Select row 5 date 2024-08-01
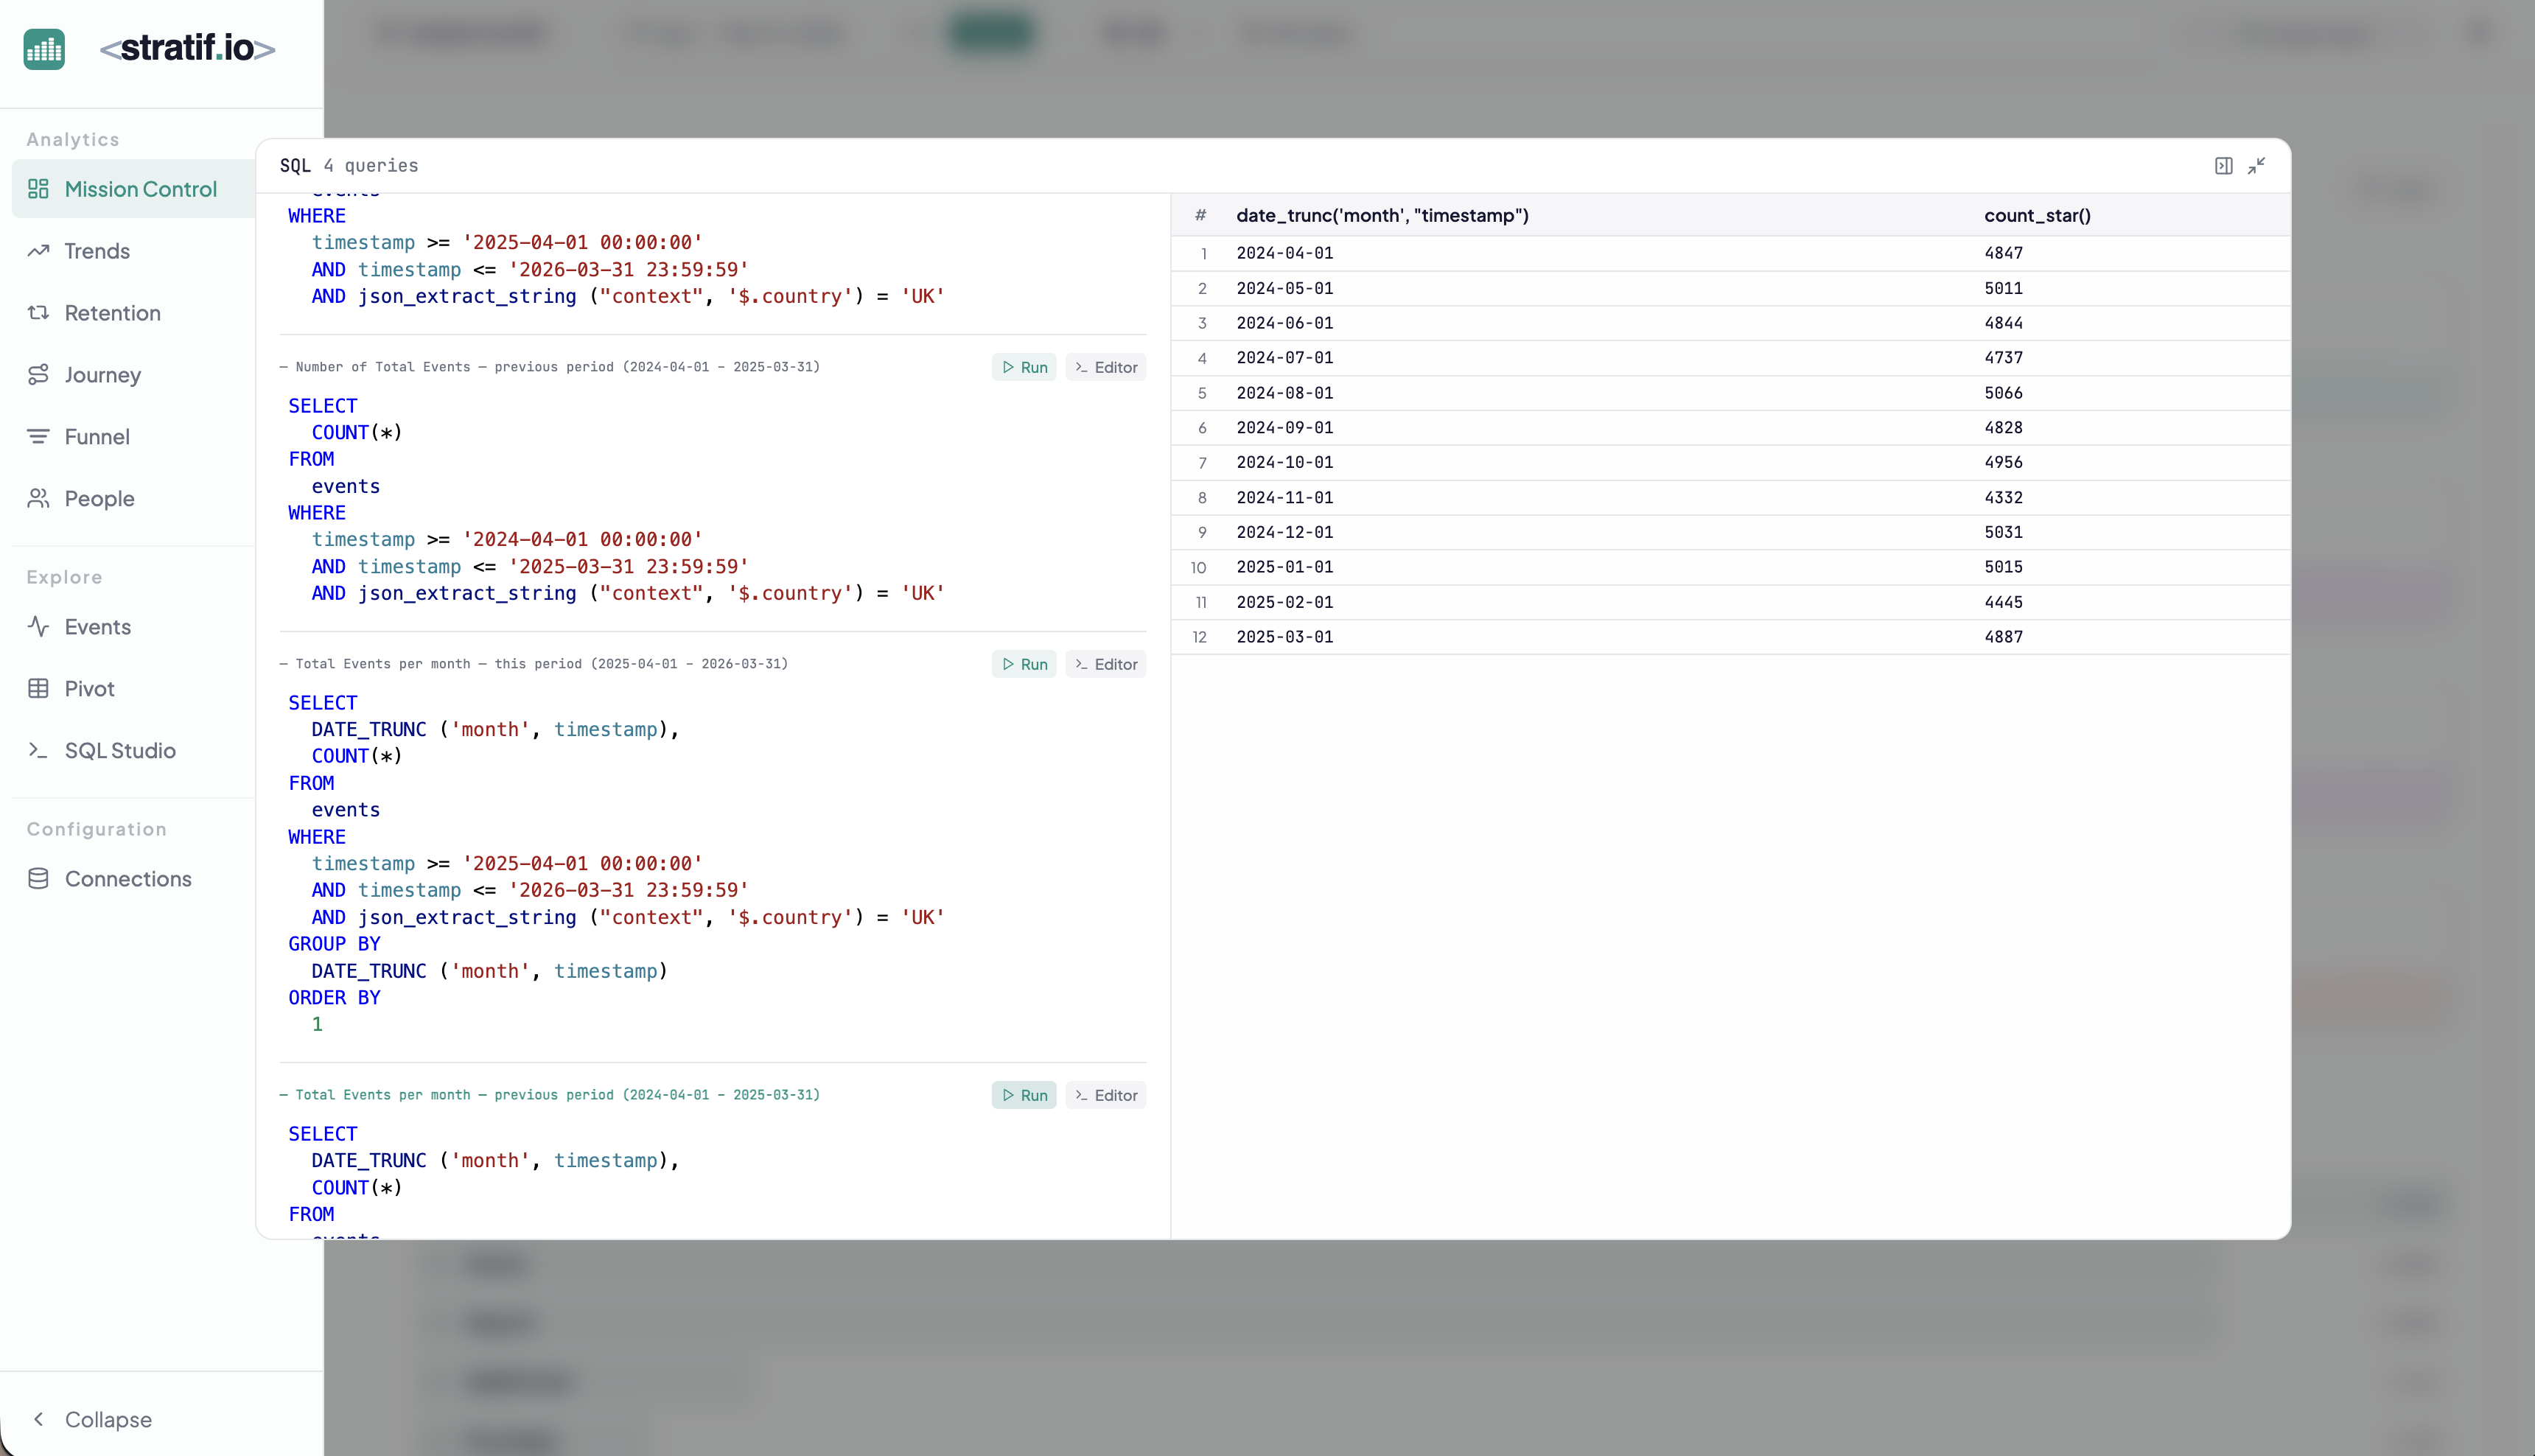This screenshot has height=1456, width=2535. pyautogui.click(x=1284, y=393)
